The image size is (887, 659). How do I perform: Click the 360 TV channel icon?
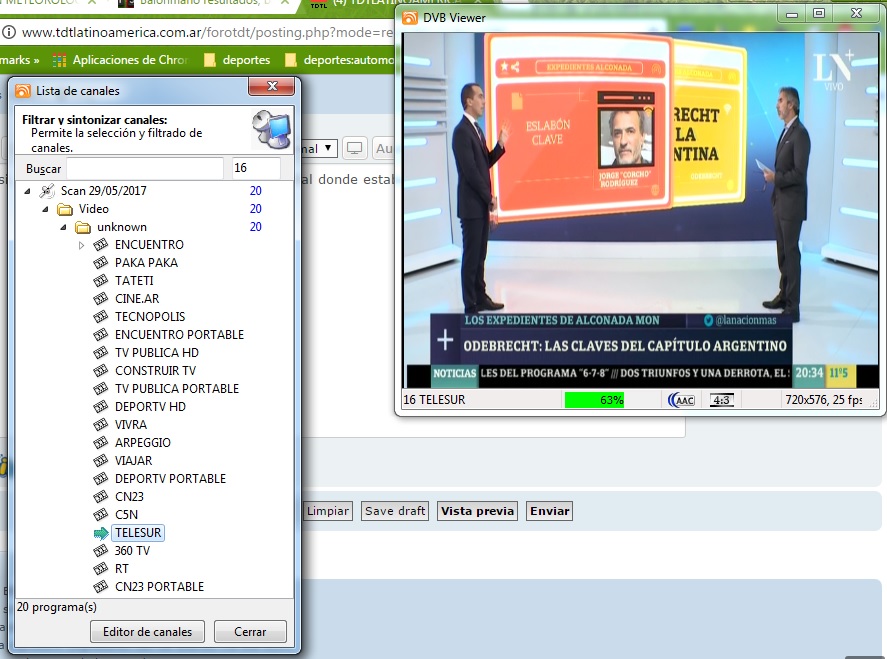(101, 550)
